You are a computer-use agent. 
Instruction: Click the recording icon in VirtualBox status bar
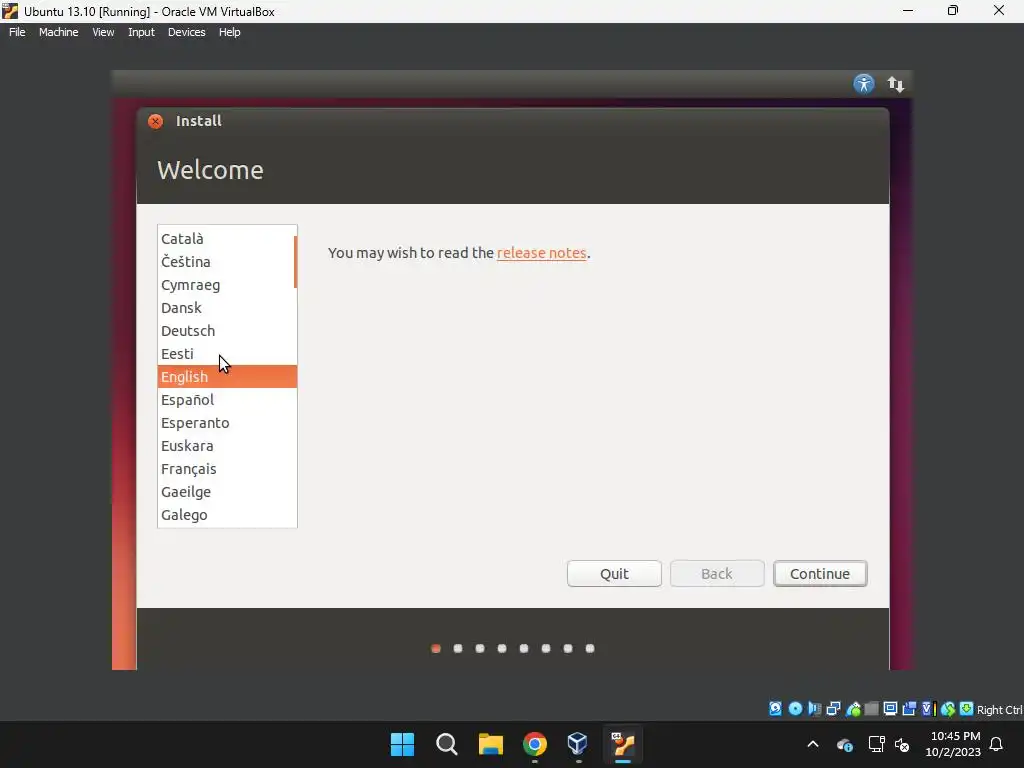[909, 709]
